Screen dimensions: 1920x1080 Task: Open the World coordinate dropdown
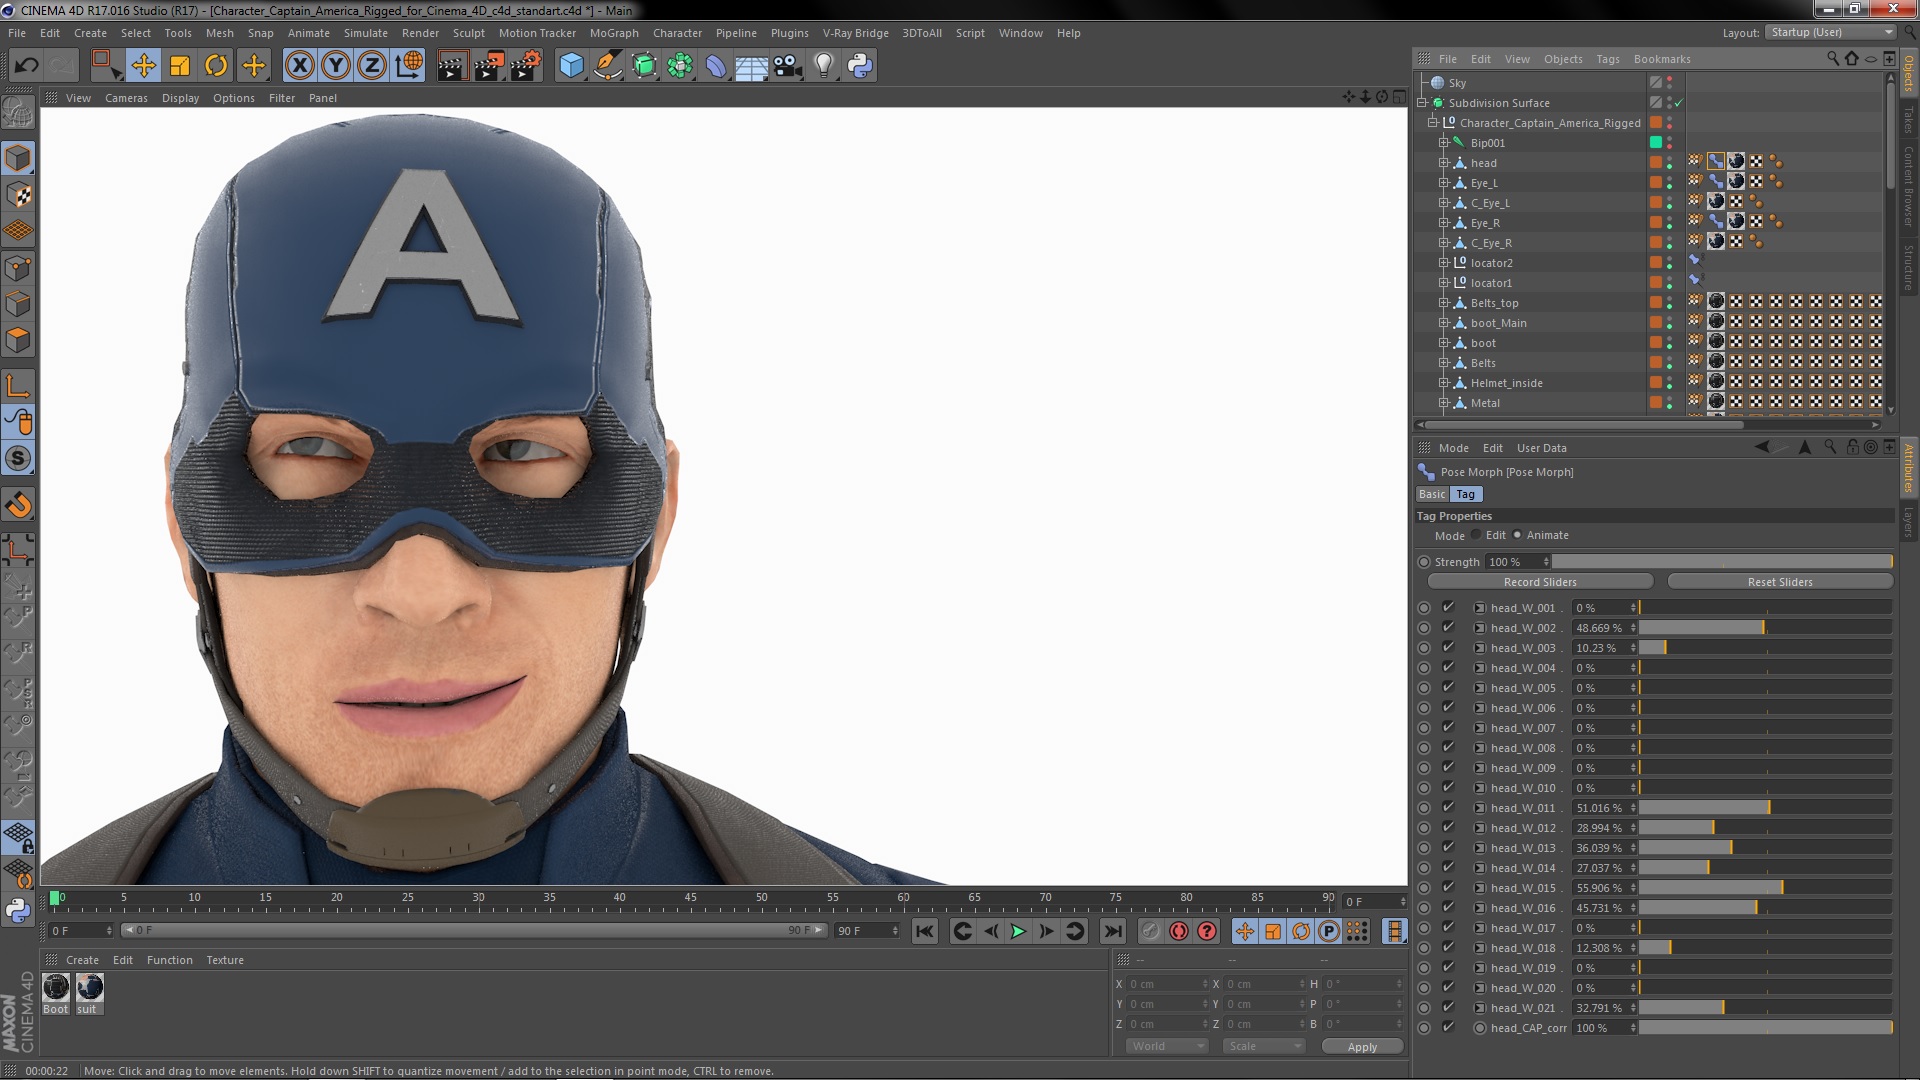1167,1046
